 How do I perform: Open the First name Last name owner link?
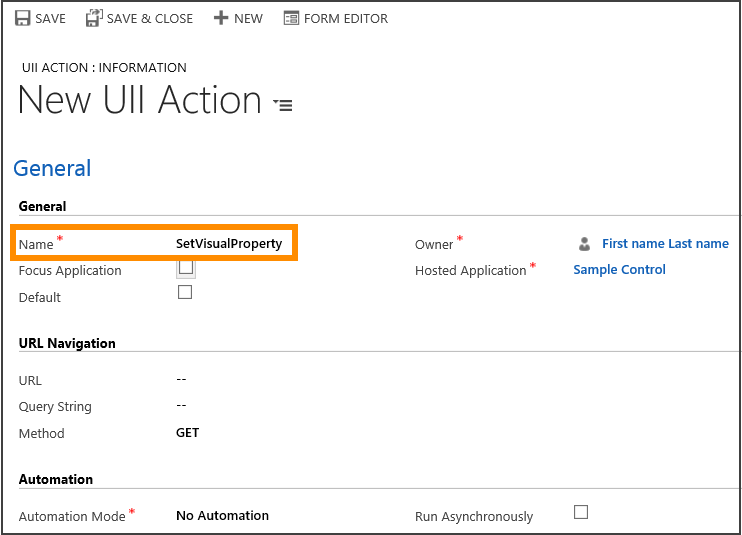[665, 244]
